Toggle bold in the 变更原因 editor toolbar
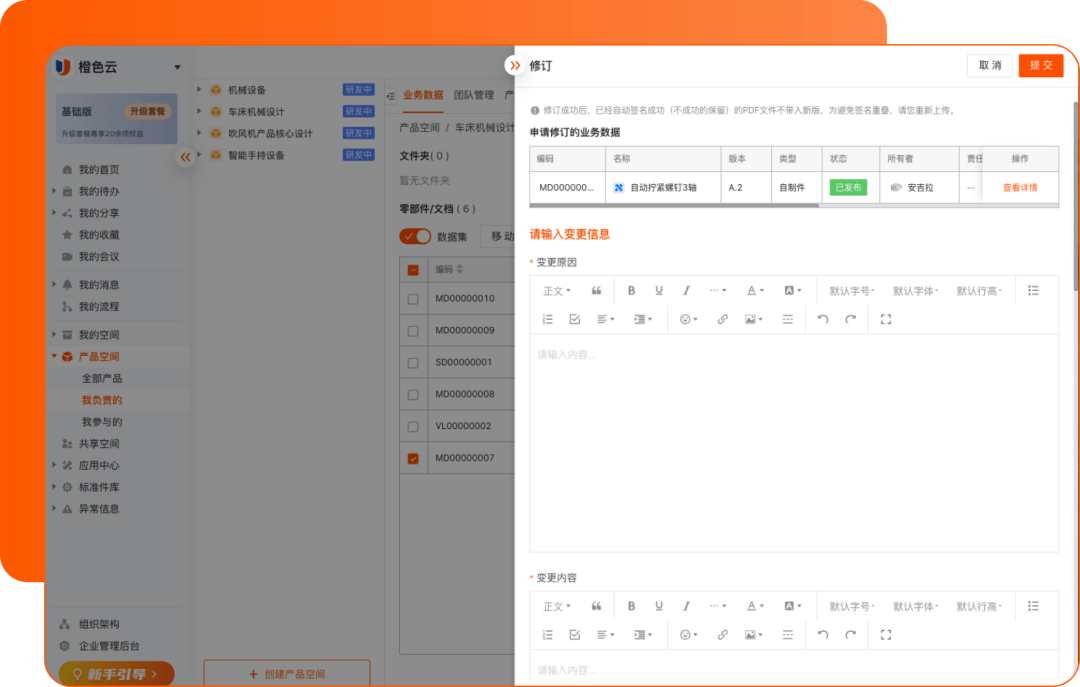 tap(631, 291)
